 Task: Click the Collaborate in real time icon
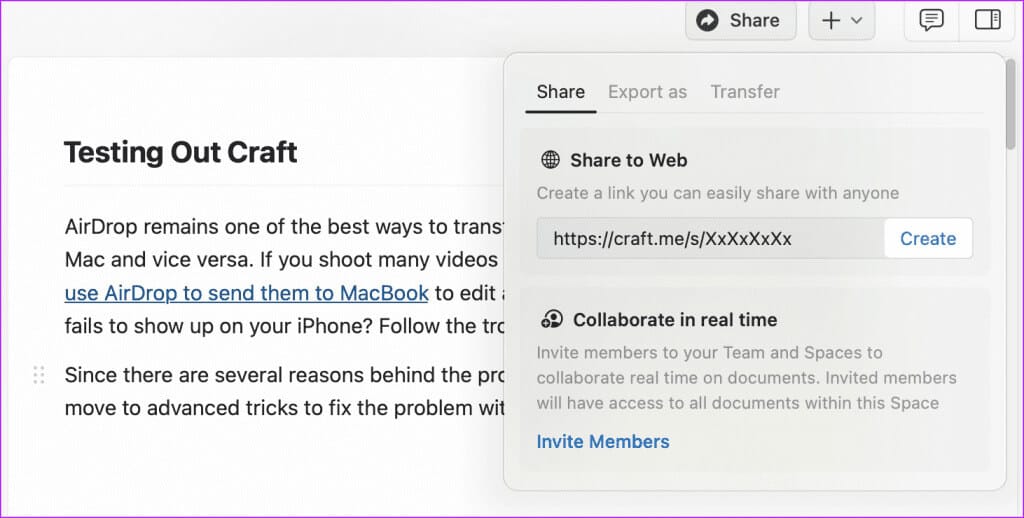(x=552, y=319)
